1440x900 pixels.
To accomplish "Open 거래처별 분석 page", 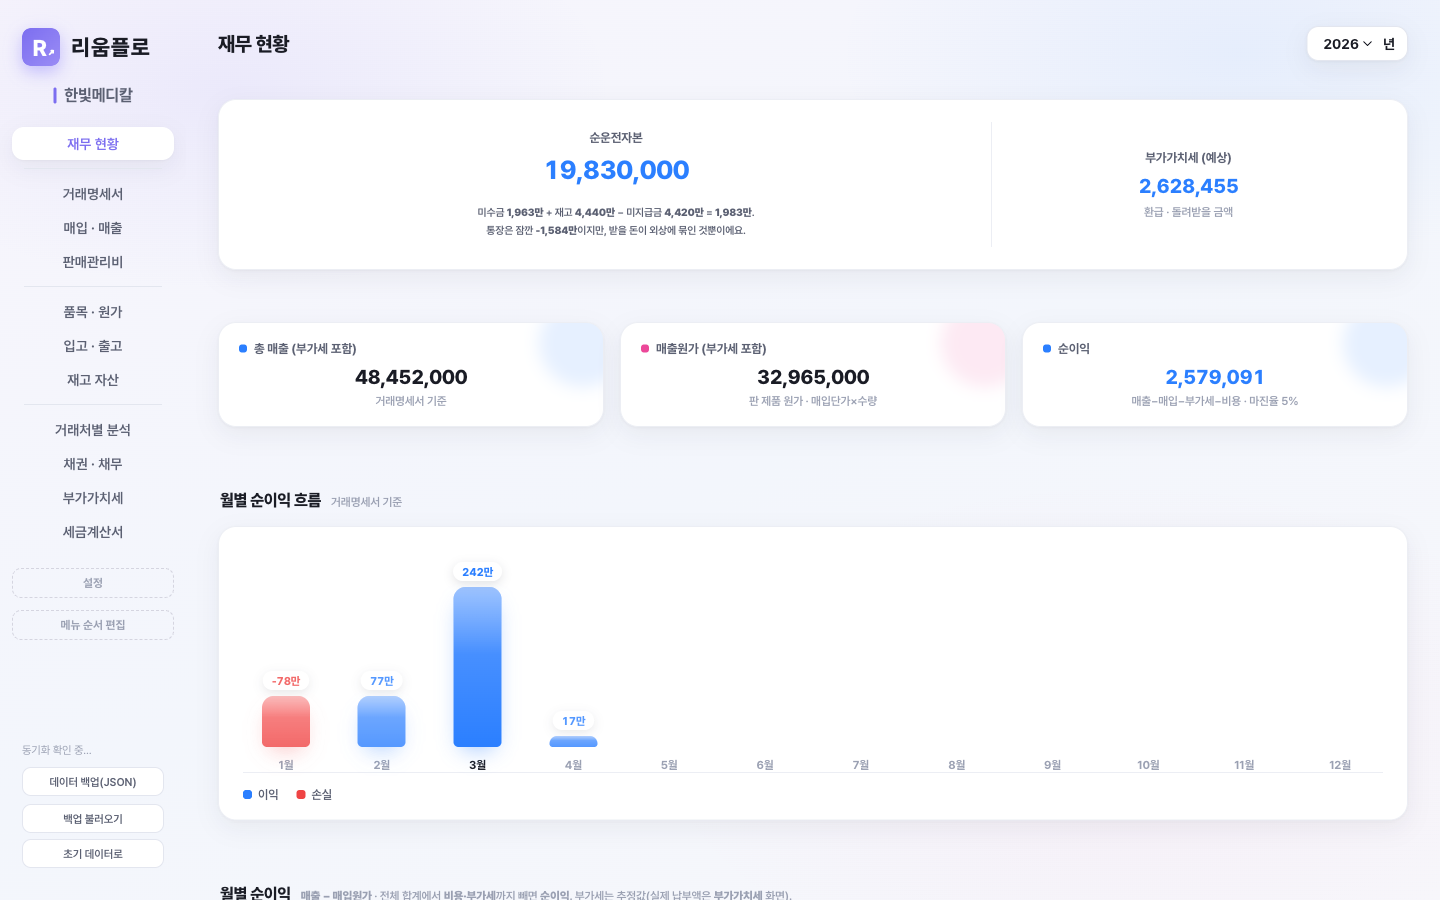I will coord(93,430).
